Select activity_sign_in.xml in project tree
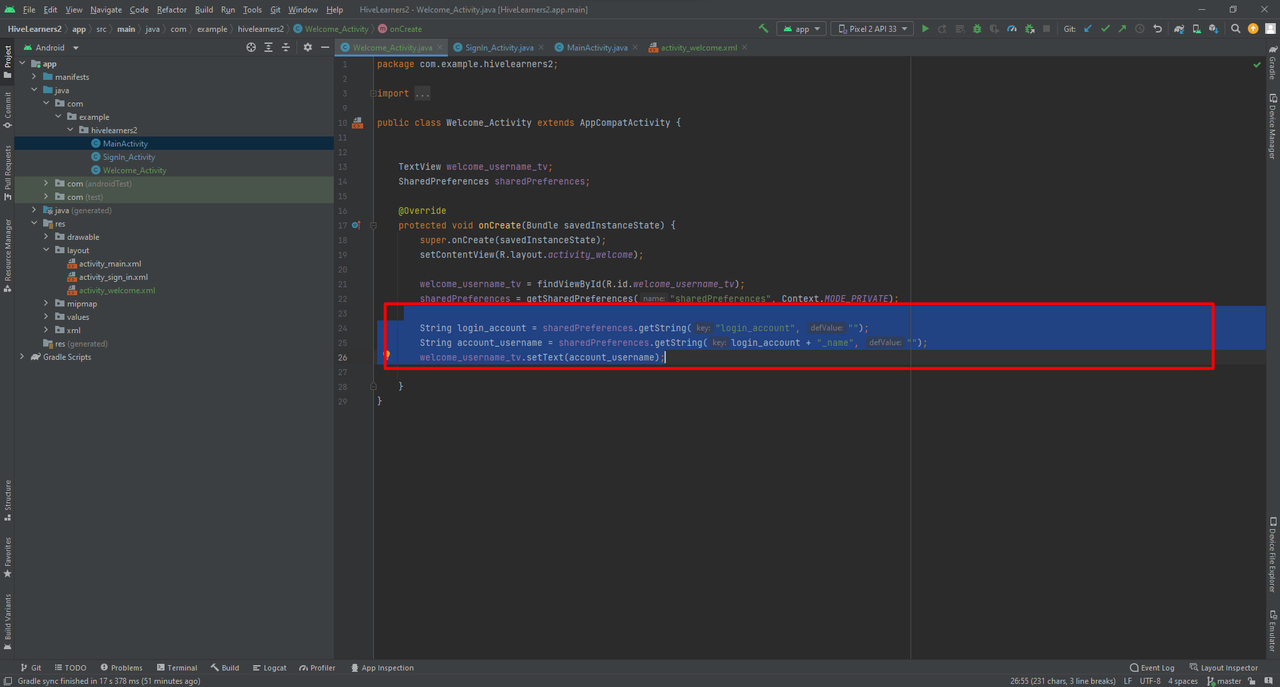The image size is (1280, 687). 113,277
